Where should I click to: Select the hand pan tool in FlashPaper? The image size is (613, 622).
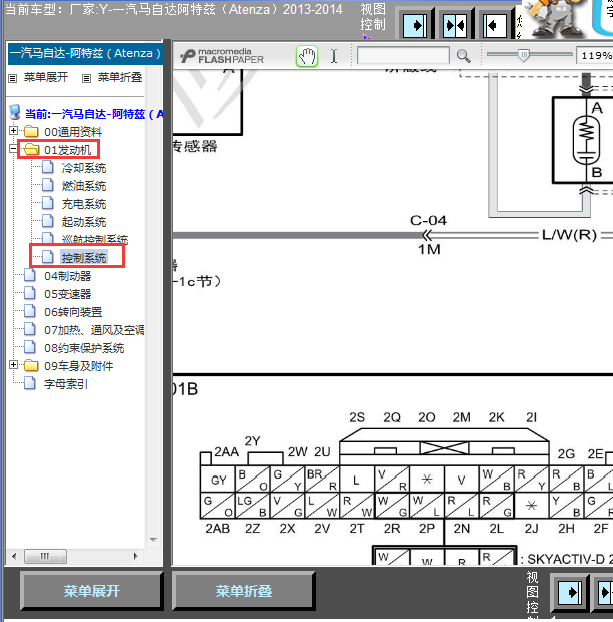tap(307, 56)
